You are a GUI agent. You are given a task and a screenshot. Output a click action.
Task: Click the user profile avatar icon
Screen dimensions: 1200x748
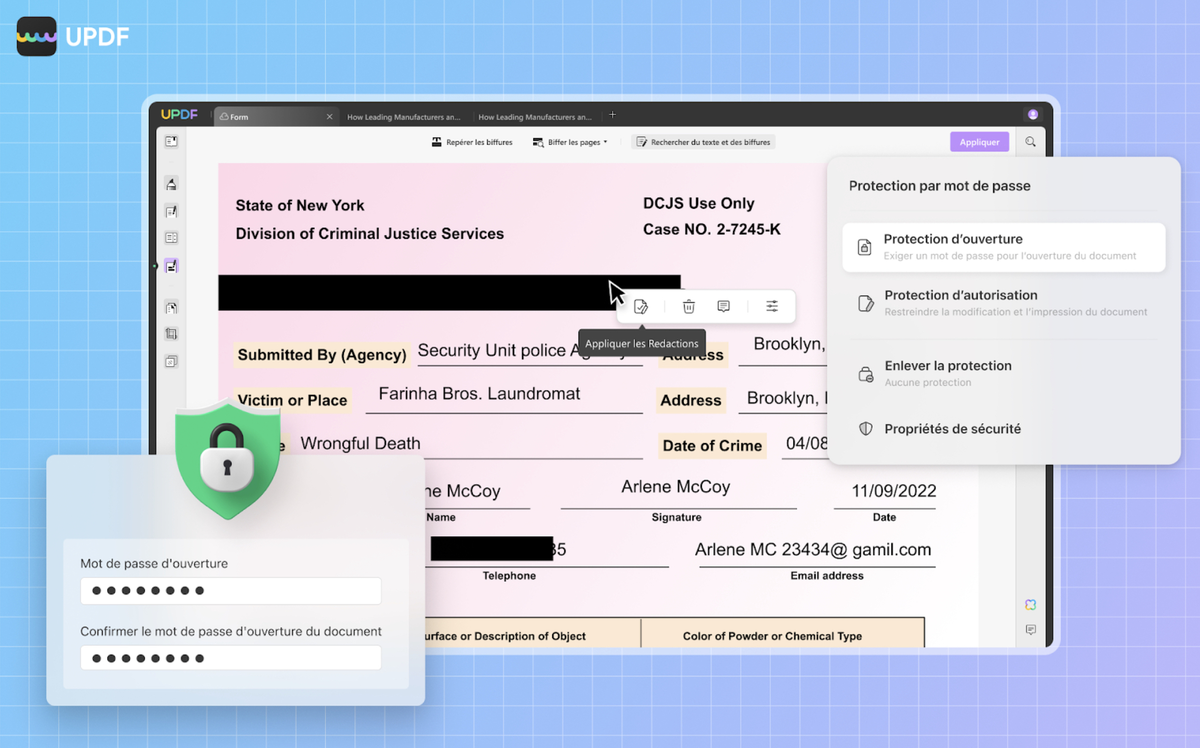click(1033, 116)
